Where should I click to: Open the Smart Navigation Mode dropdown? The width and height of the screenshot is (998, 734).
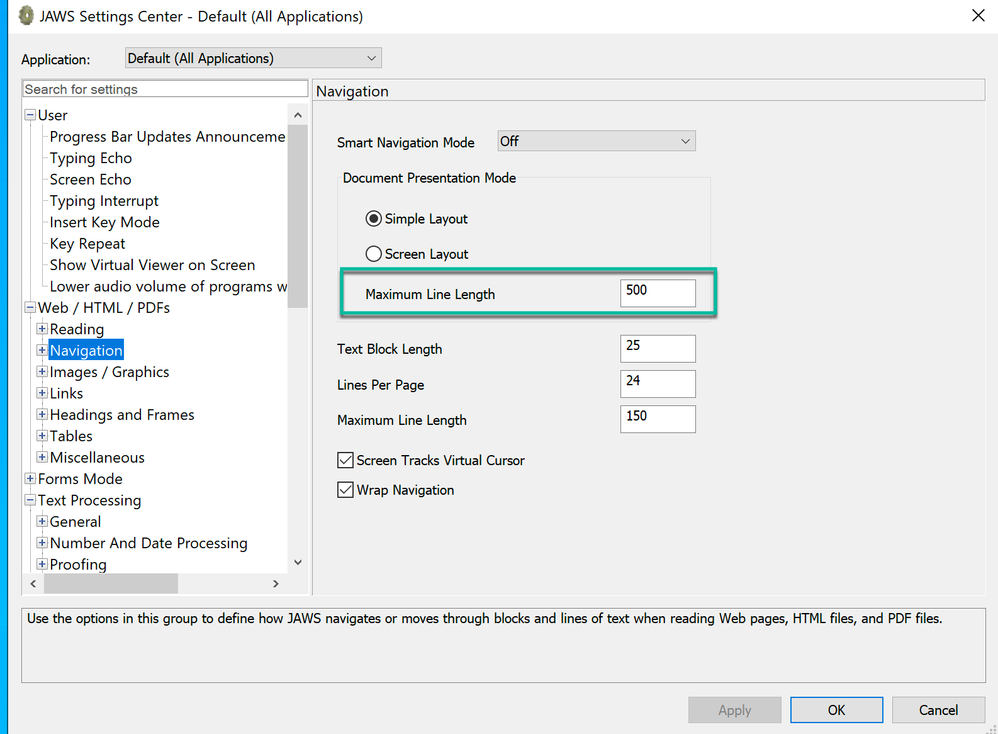(596, 141)
